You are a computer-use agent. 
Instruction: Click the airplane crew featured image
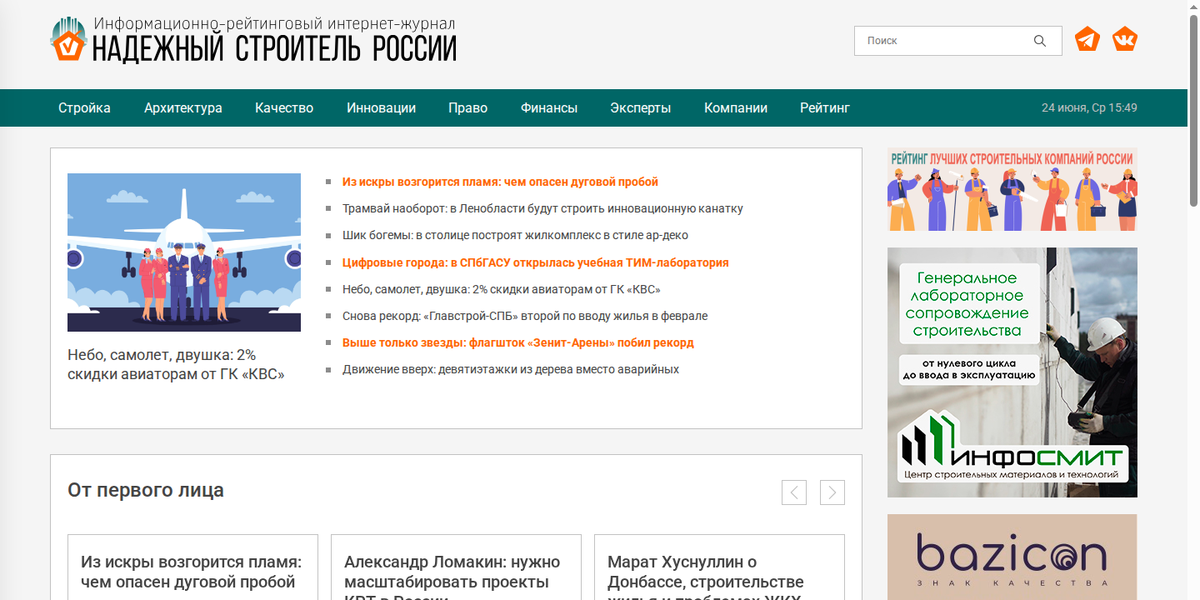(184, 252)
